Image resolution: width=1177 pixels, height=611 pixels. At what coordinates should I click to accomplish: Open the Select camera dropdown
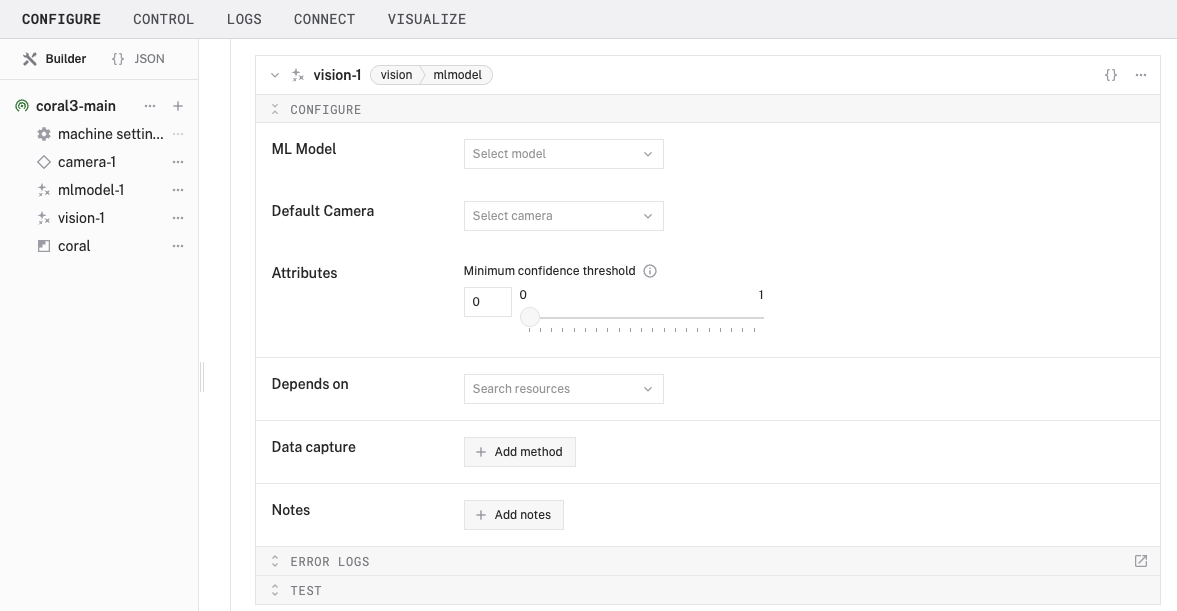coord(564,216)
